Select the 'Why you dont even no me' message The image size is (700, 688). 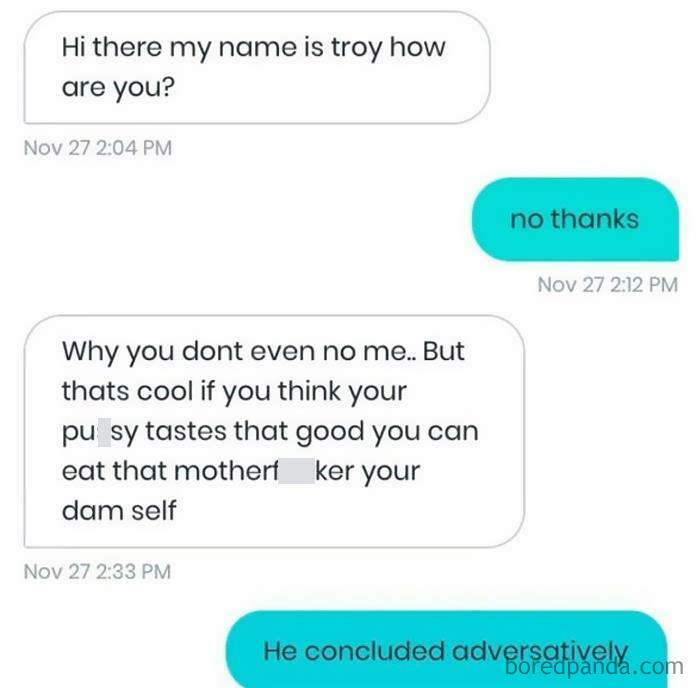tap(274, 431)
